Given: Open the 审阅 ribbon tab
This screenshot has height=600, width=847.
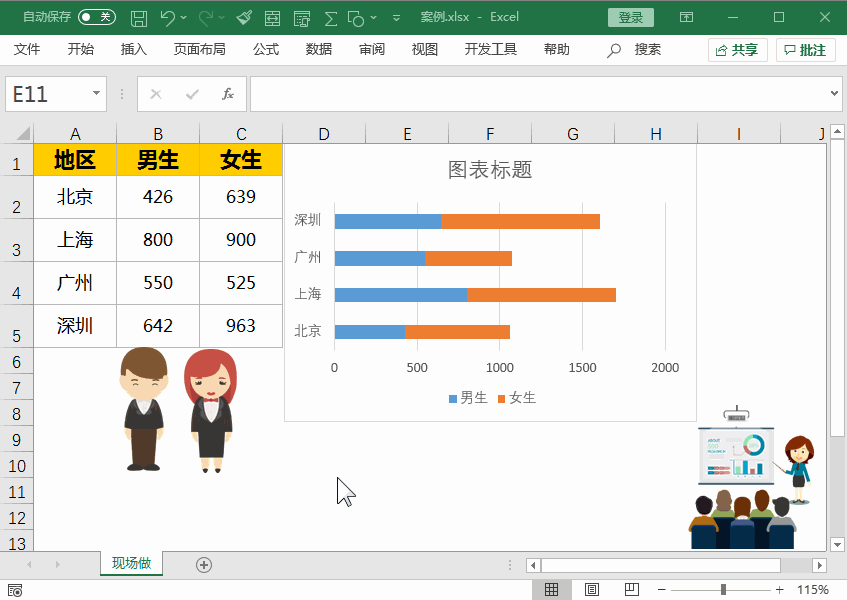Looking at the screenshot, I should tap(372, 50).
